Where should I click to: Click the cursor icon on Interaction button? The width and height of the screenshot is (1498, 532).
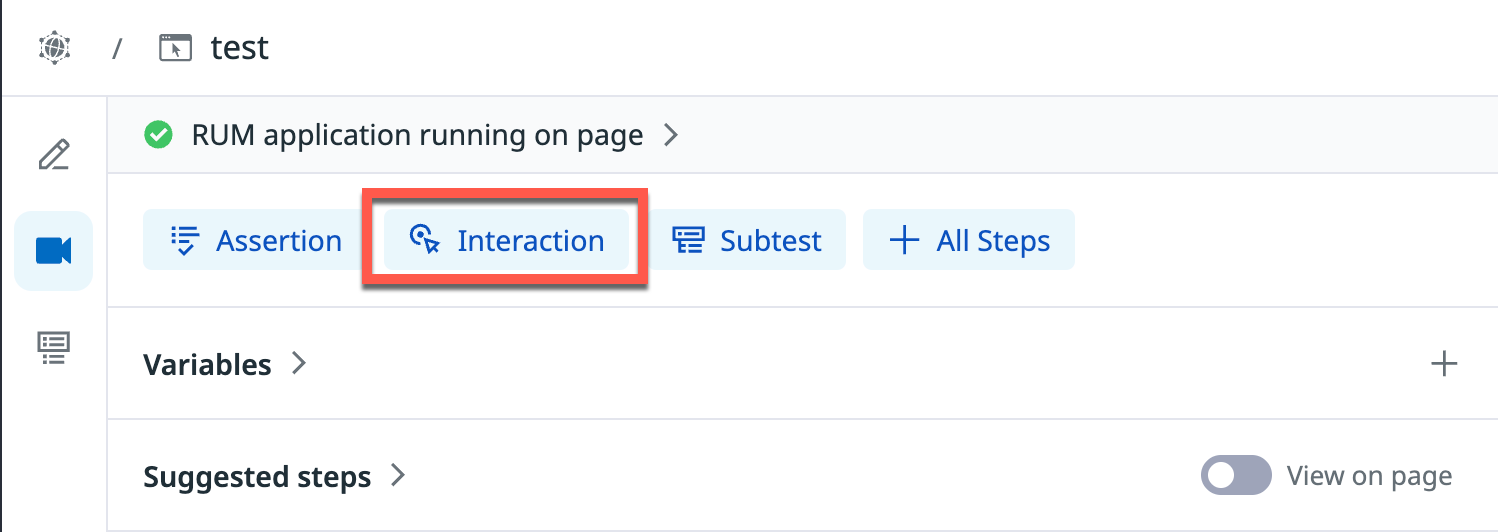[x=425, y=240]
